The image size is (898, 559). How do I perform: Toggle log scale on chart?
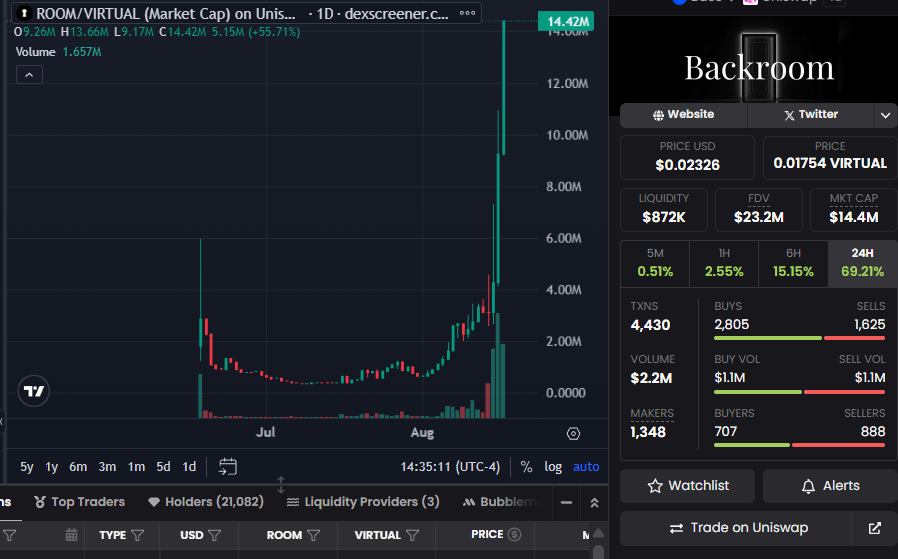pos(553,467)
